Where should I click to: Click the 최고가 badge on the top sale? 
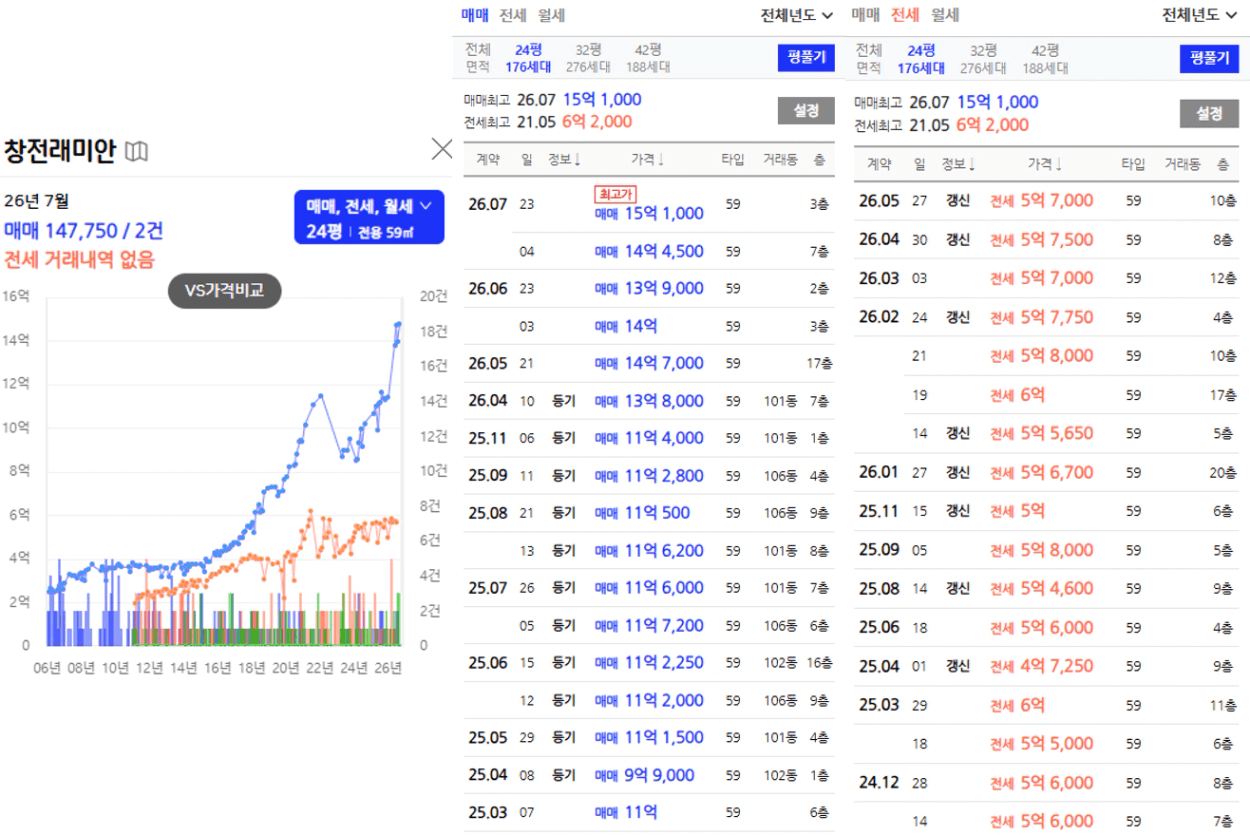click(x=615, y=193)
